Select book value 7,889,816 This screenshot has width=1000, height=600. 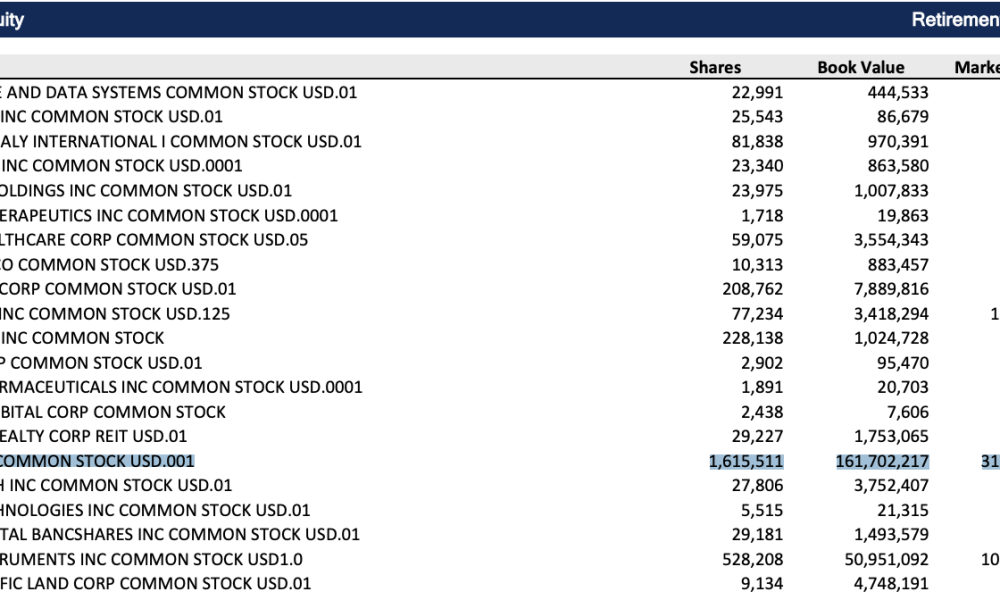point(892,289)
